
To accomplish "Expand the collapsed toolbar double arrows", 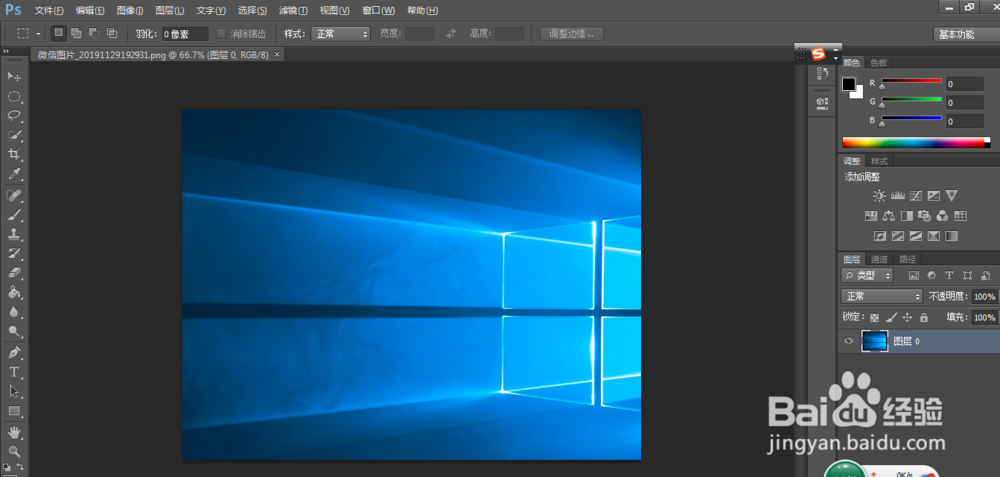I will pos(6,52).
